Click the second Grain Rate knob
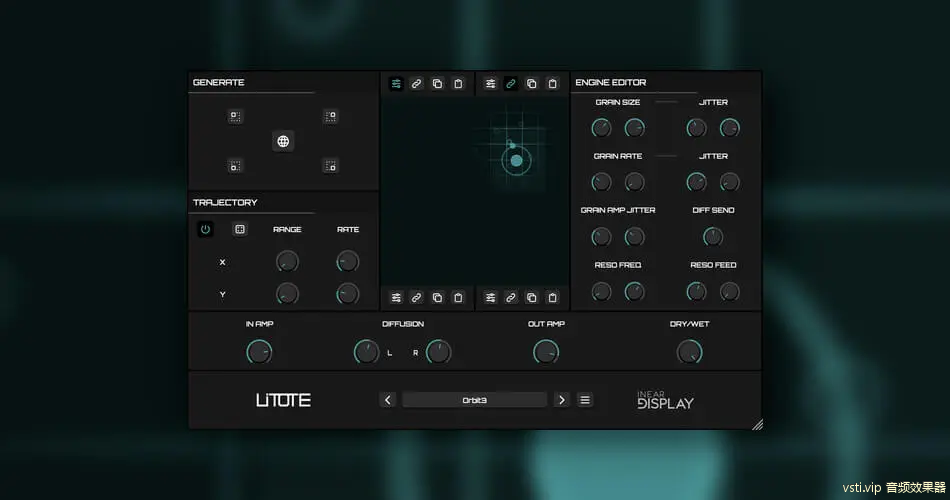Screen dimensions: 950x500 tap(634, 182)
